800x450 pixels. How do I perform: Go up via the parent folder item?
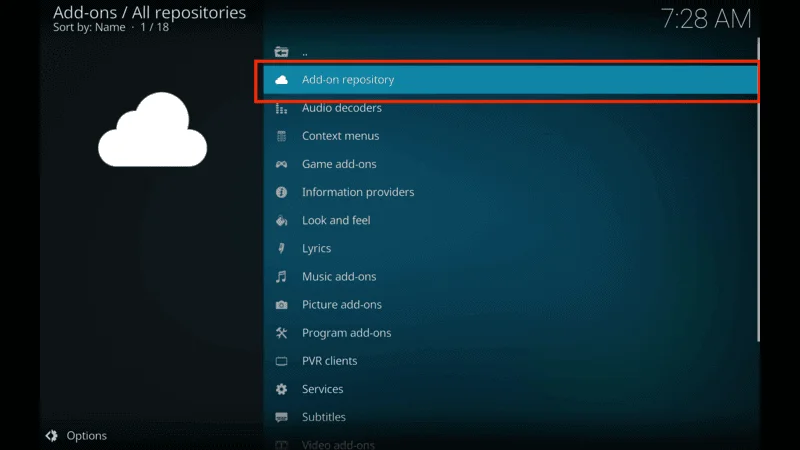pos(304,52)
